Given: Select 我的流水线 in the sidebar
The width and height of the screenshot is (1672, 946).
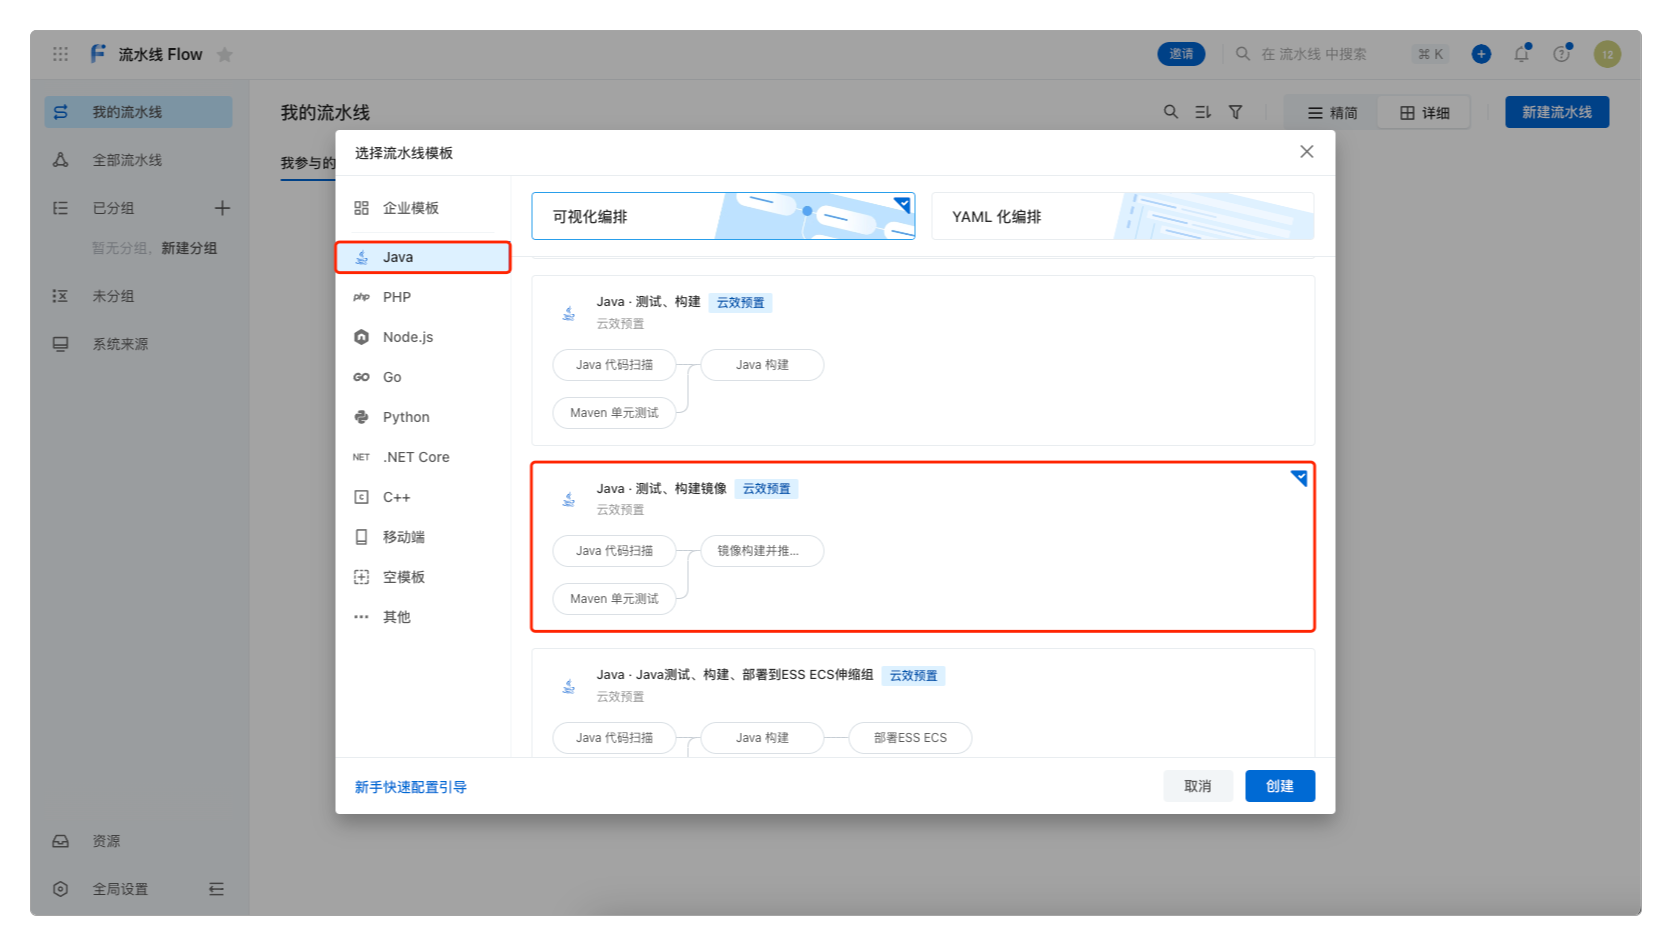Looking at the screenshot, I should [x=138, y=112].
